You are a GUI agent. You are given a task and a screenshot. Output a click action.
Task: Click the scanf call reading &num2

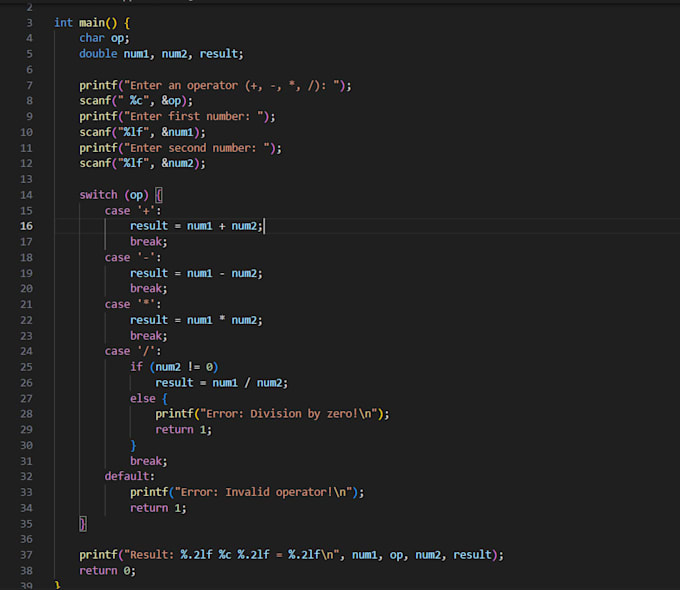[x=142, y=163]
